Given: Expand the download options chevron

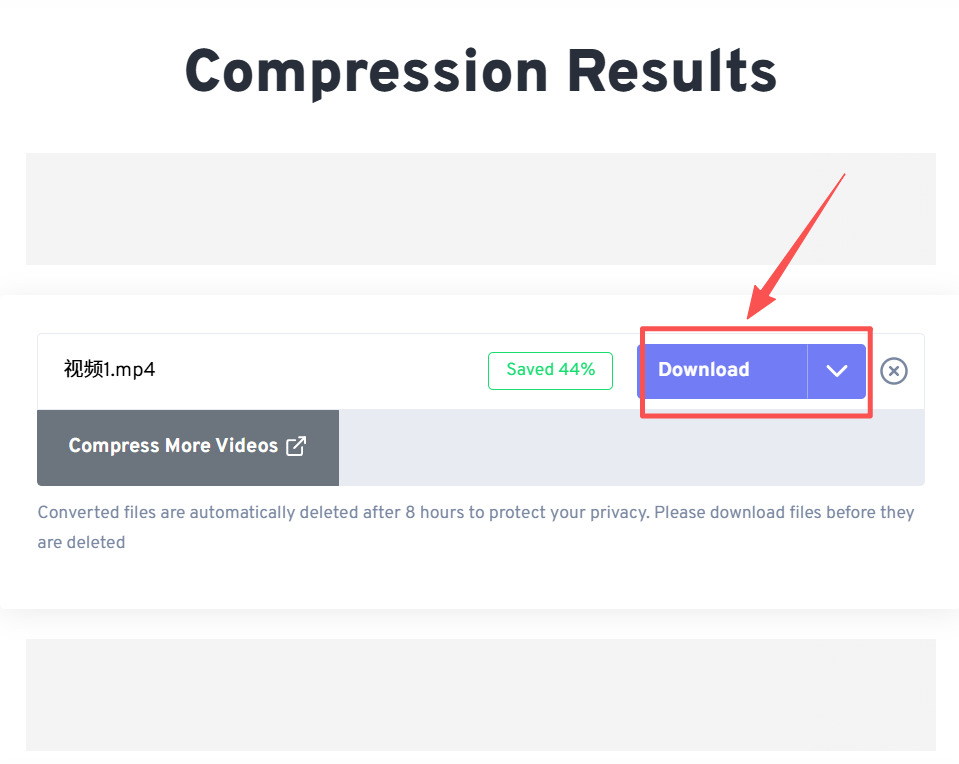Looking at the screenshot, I should pos(836,371).
